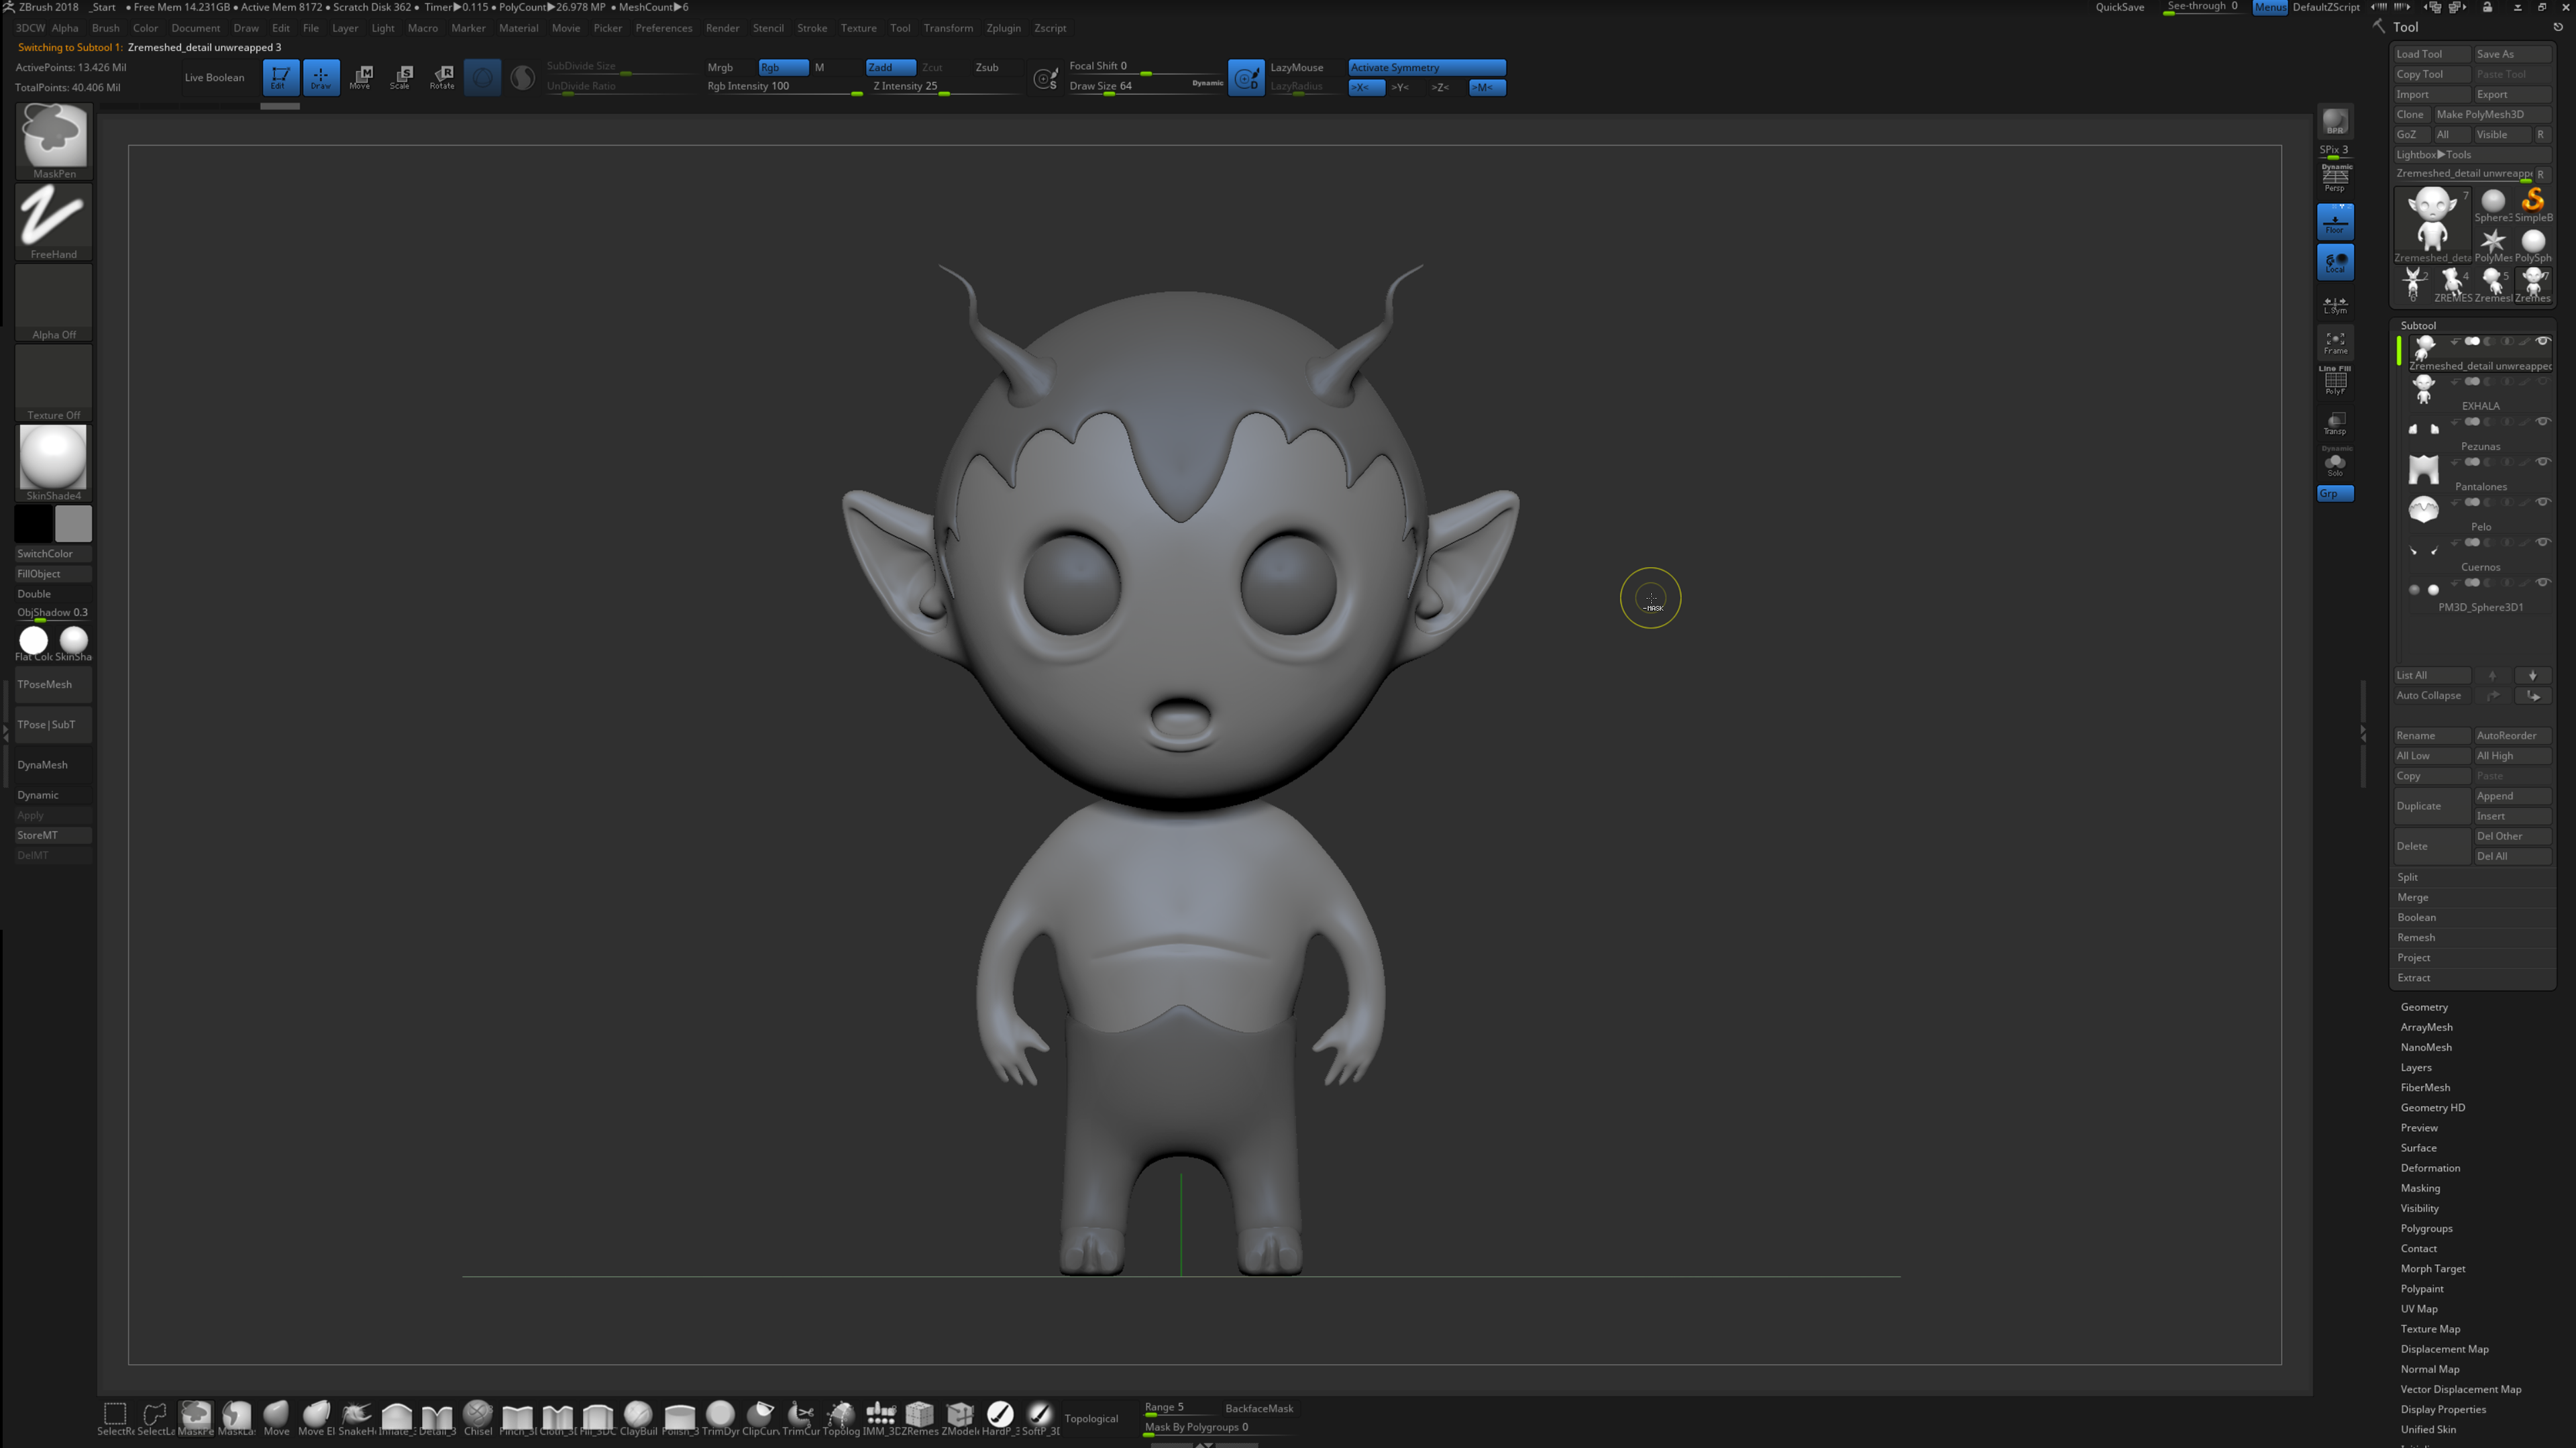This screenshot has height=1448, width=2576.
Task: Turn off the Floor grid toggle
Action: click(2334, 221)
